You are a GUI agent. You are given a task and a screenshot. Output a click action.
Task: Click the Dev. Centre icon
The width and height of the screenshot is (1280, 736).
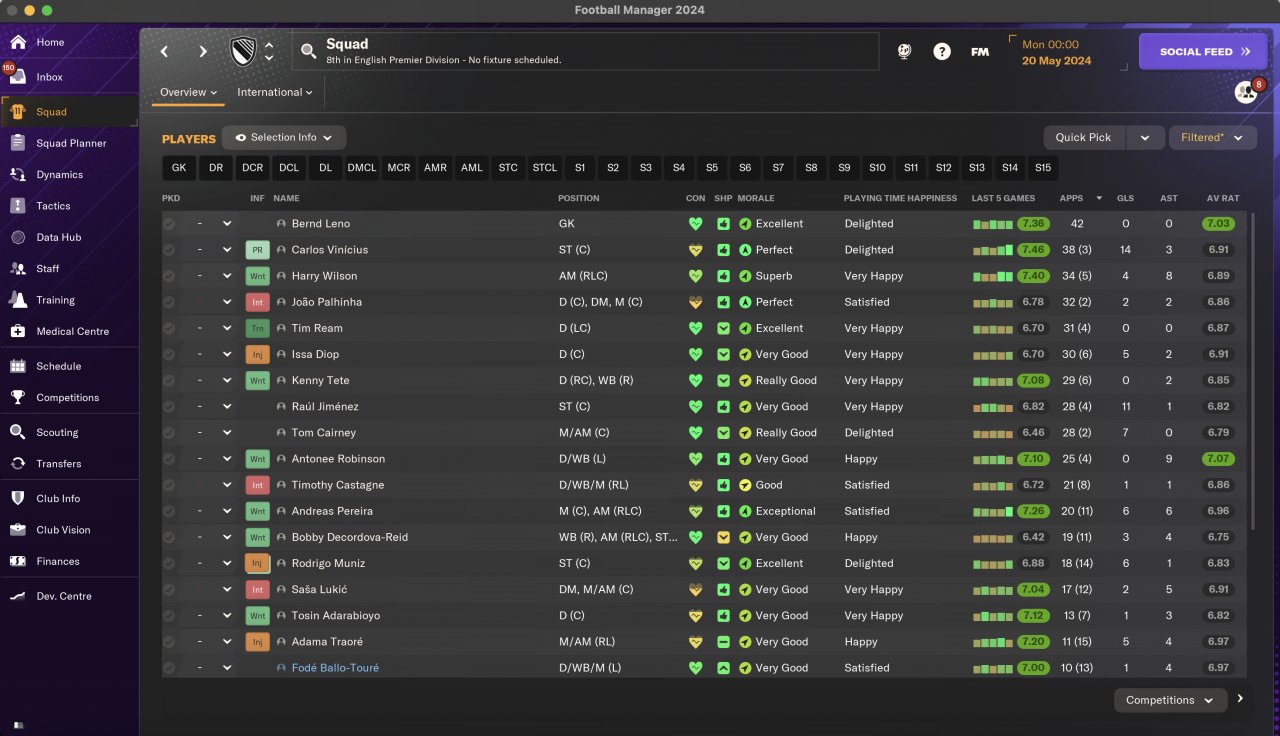(18, 596)
